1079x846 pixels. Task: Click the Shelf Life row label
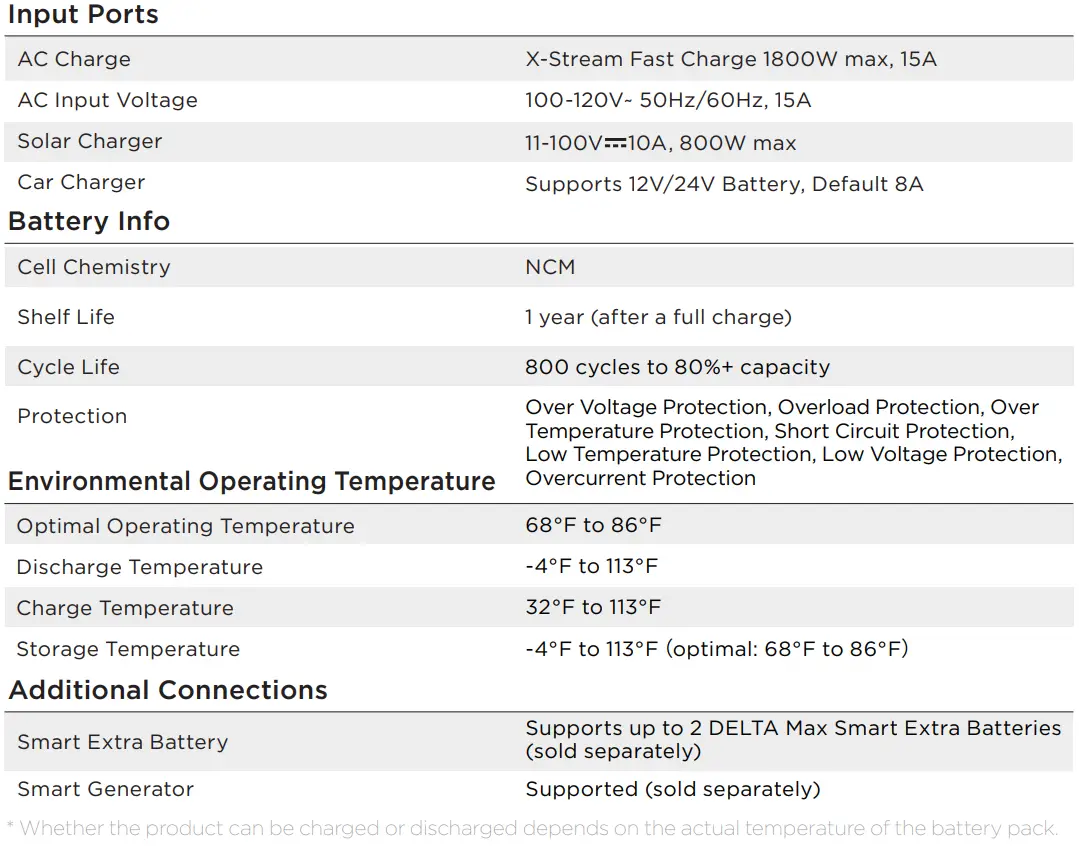pyautogui.click(x=66, y=317)
